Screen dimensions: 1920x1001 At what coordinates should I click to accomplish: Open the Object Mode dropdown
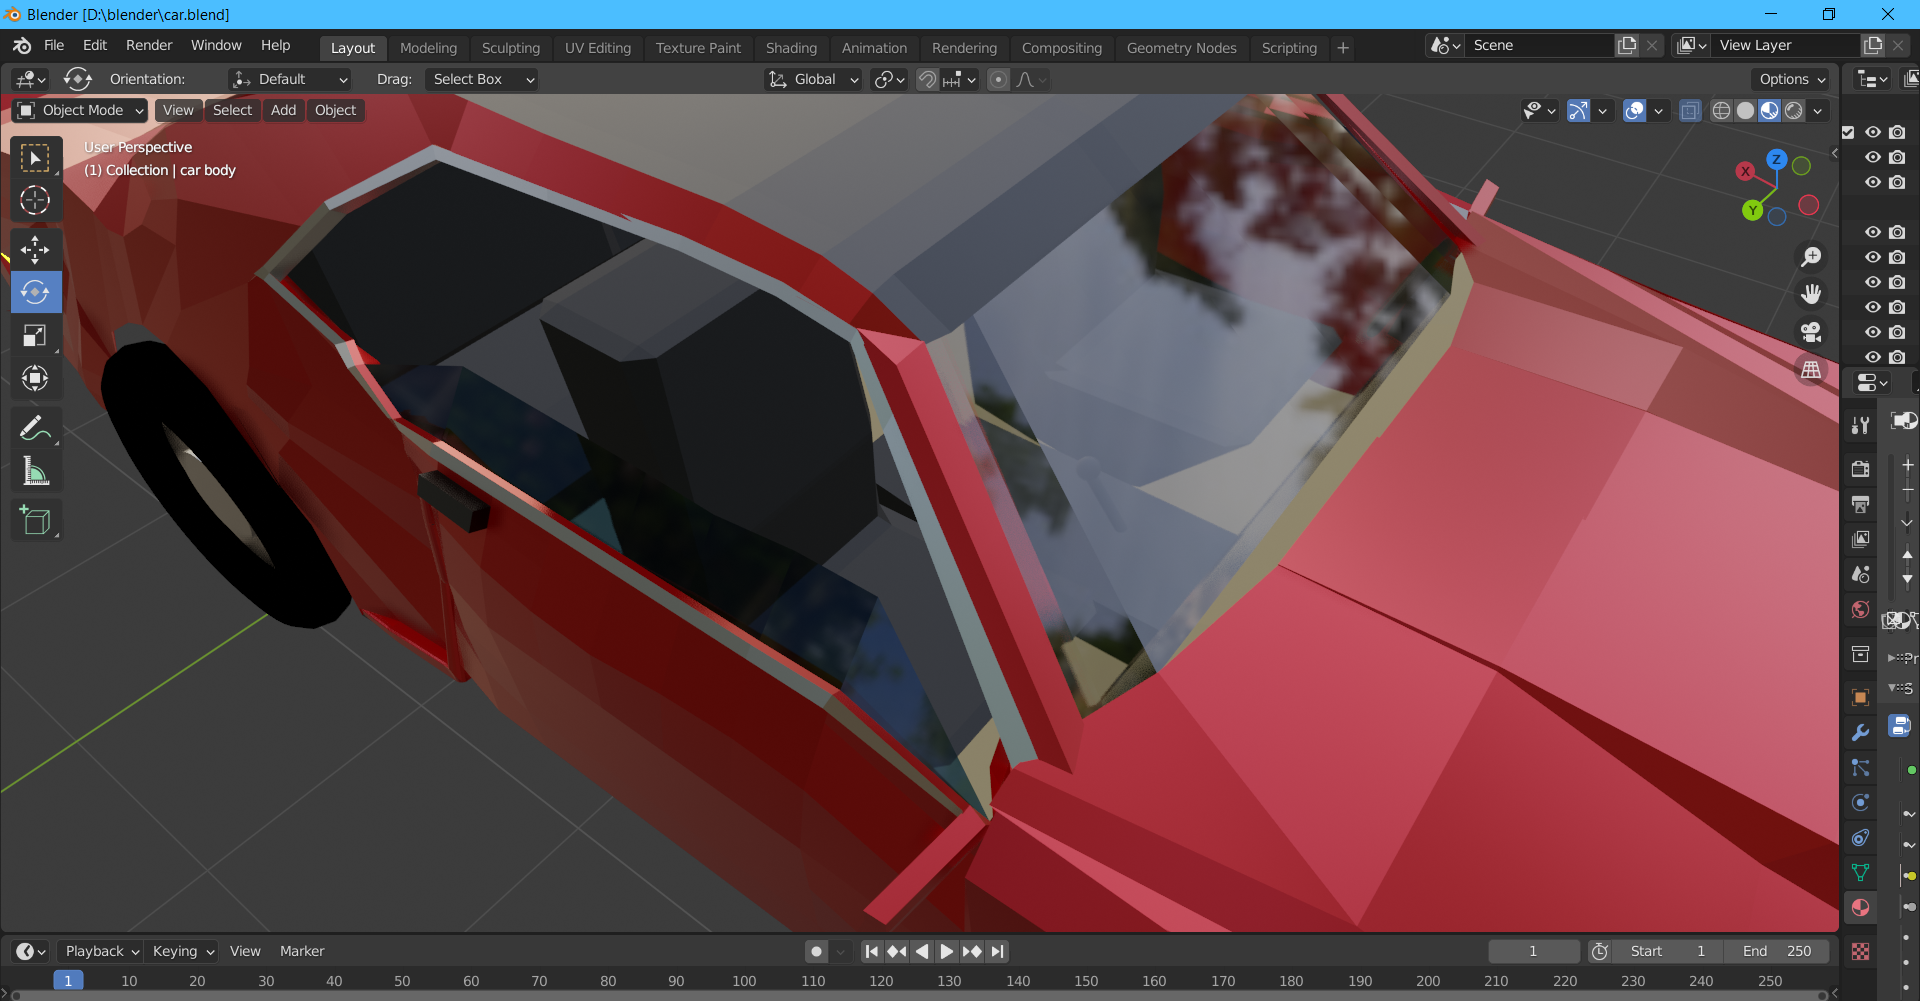(x=82, y=110)
